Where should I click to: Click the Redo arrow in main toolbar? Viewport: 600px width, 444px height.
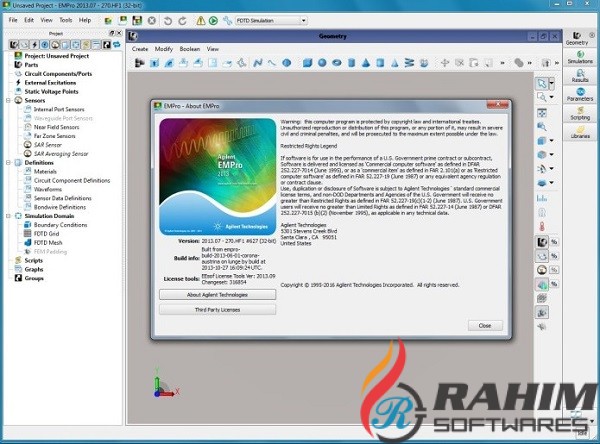point(183,21)
